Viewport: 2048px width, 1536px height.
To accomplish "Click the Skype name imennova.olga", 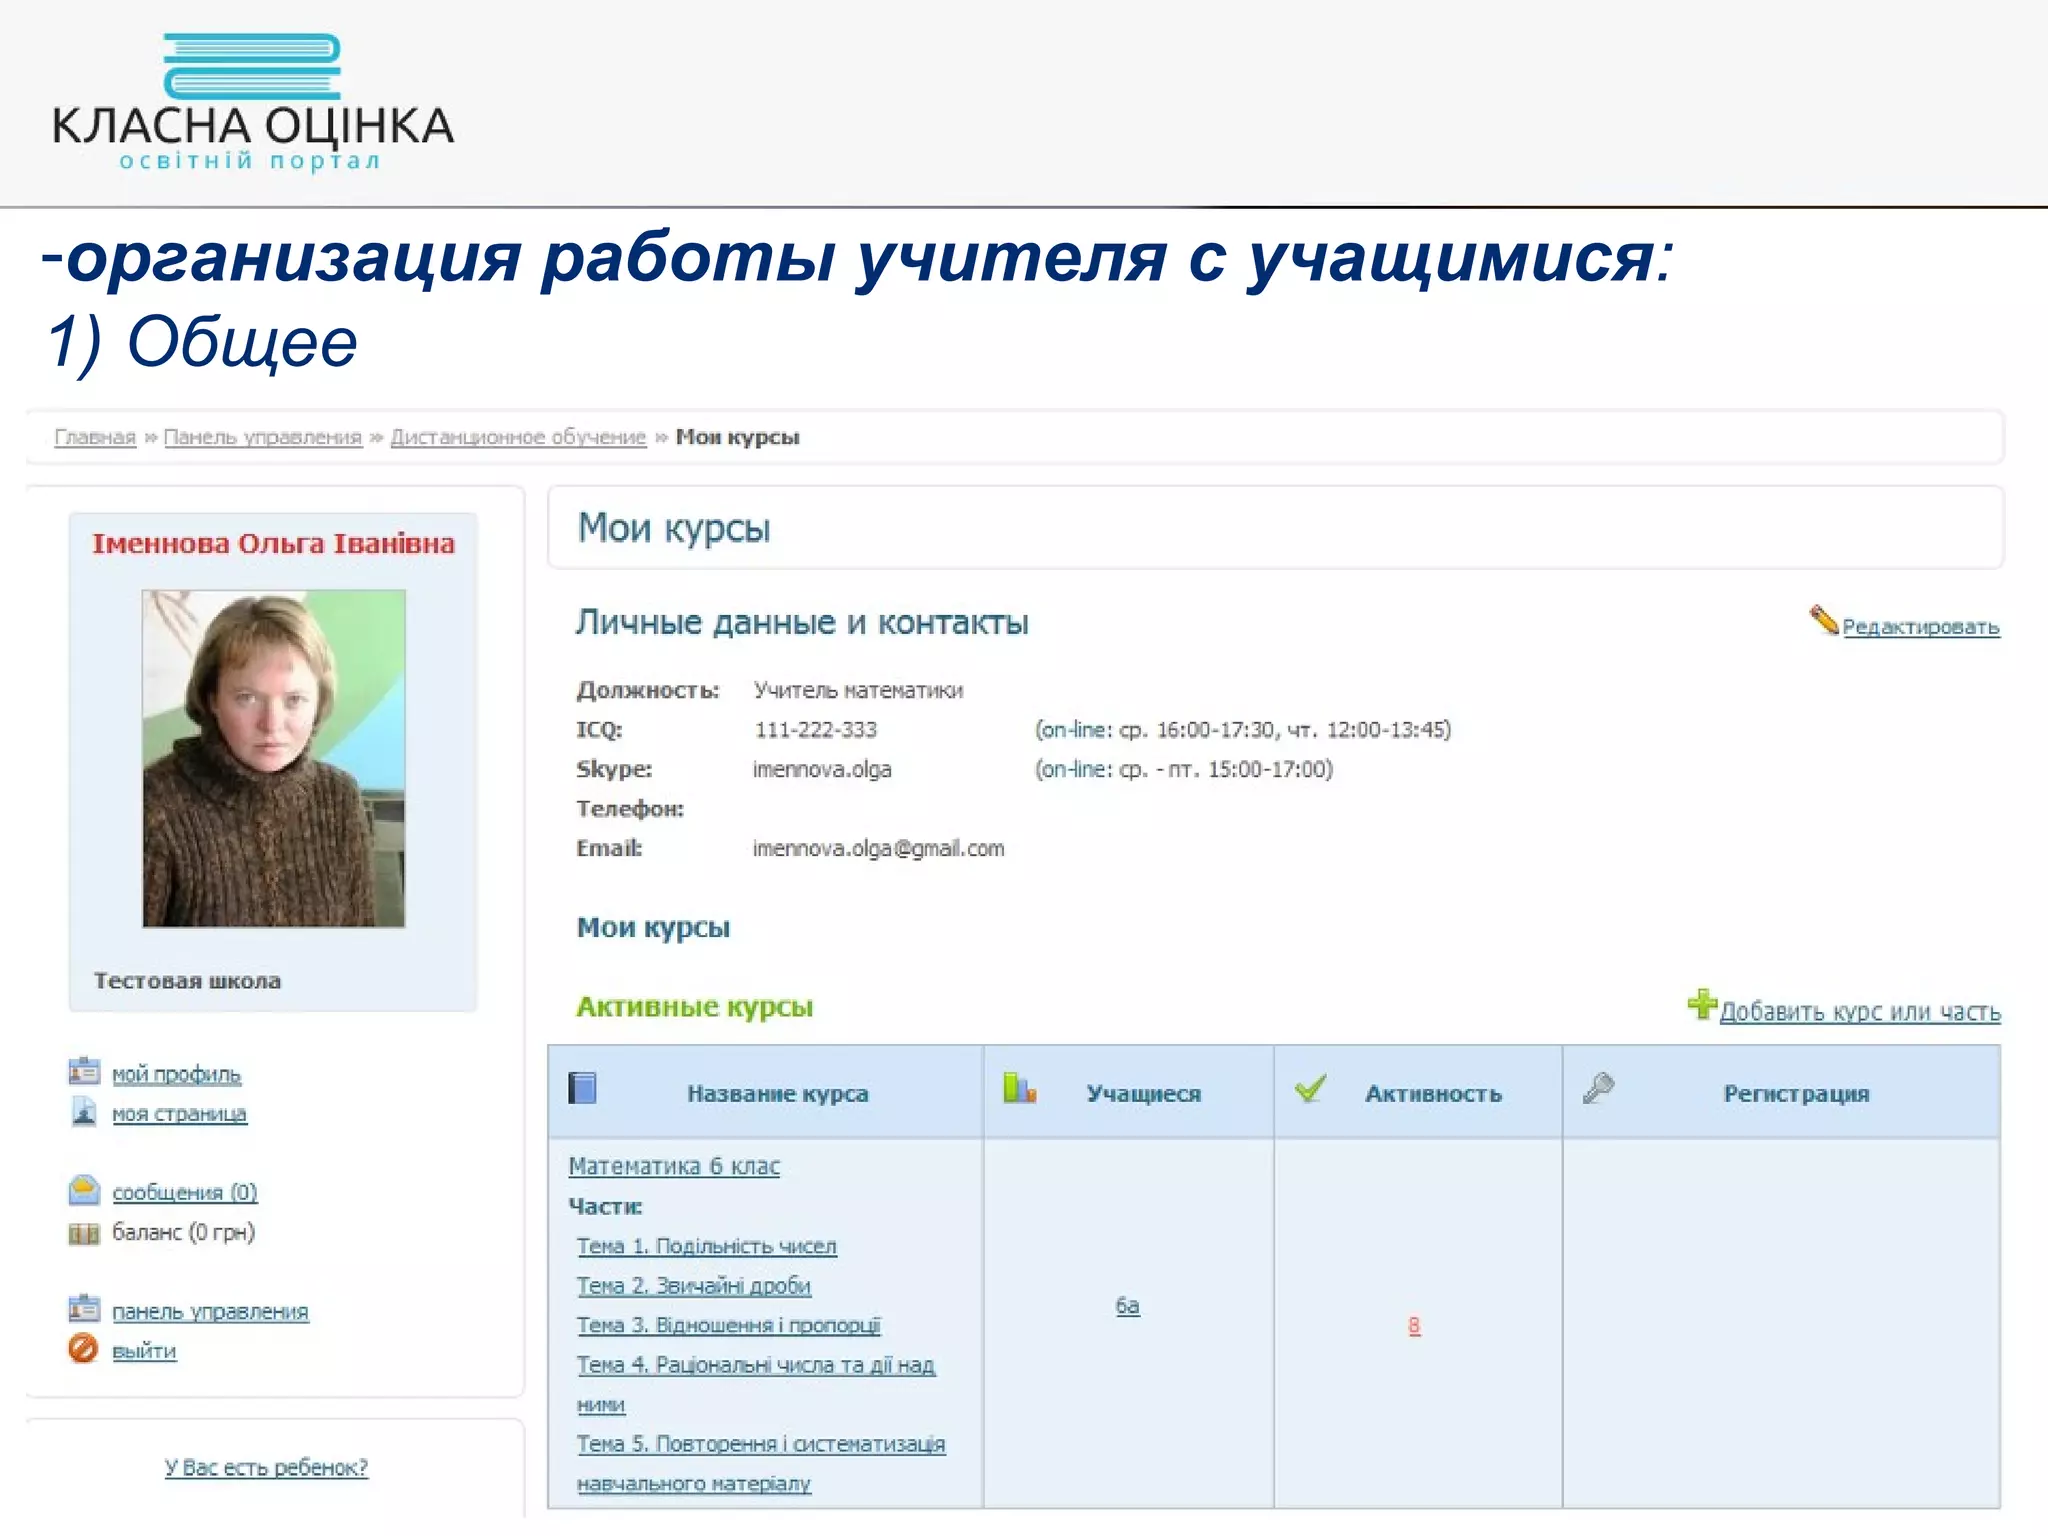I will point(822,770).
